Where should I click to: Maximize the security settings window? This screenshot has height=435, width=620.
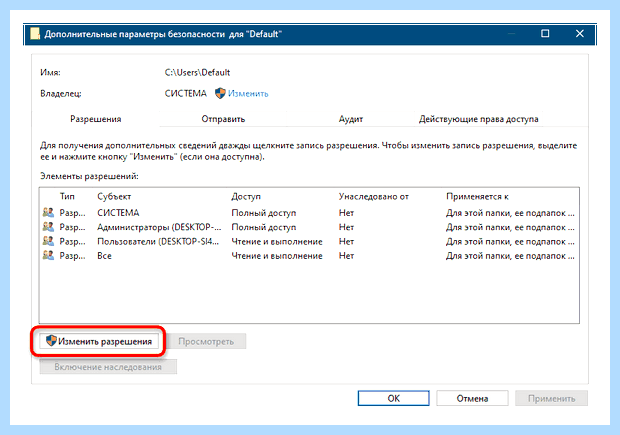(x=545, y=34)
